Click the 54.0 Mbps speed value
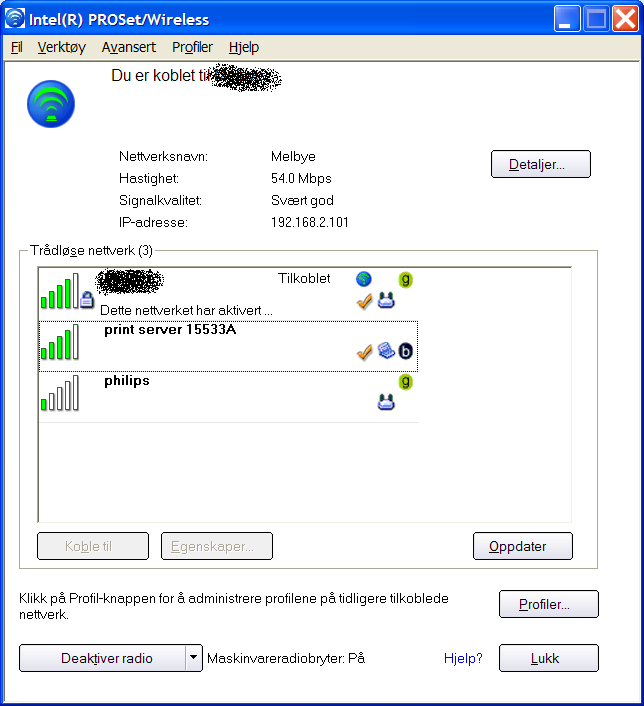 tap(301, 179)
